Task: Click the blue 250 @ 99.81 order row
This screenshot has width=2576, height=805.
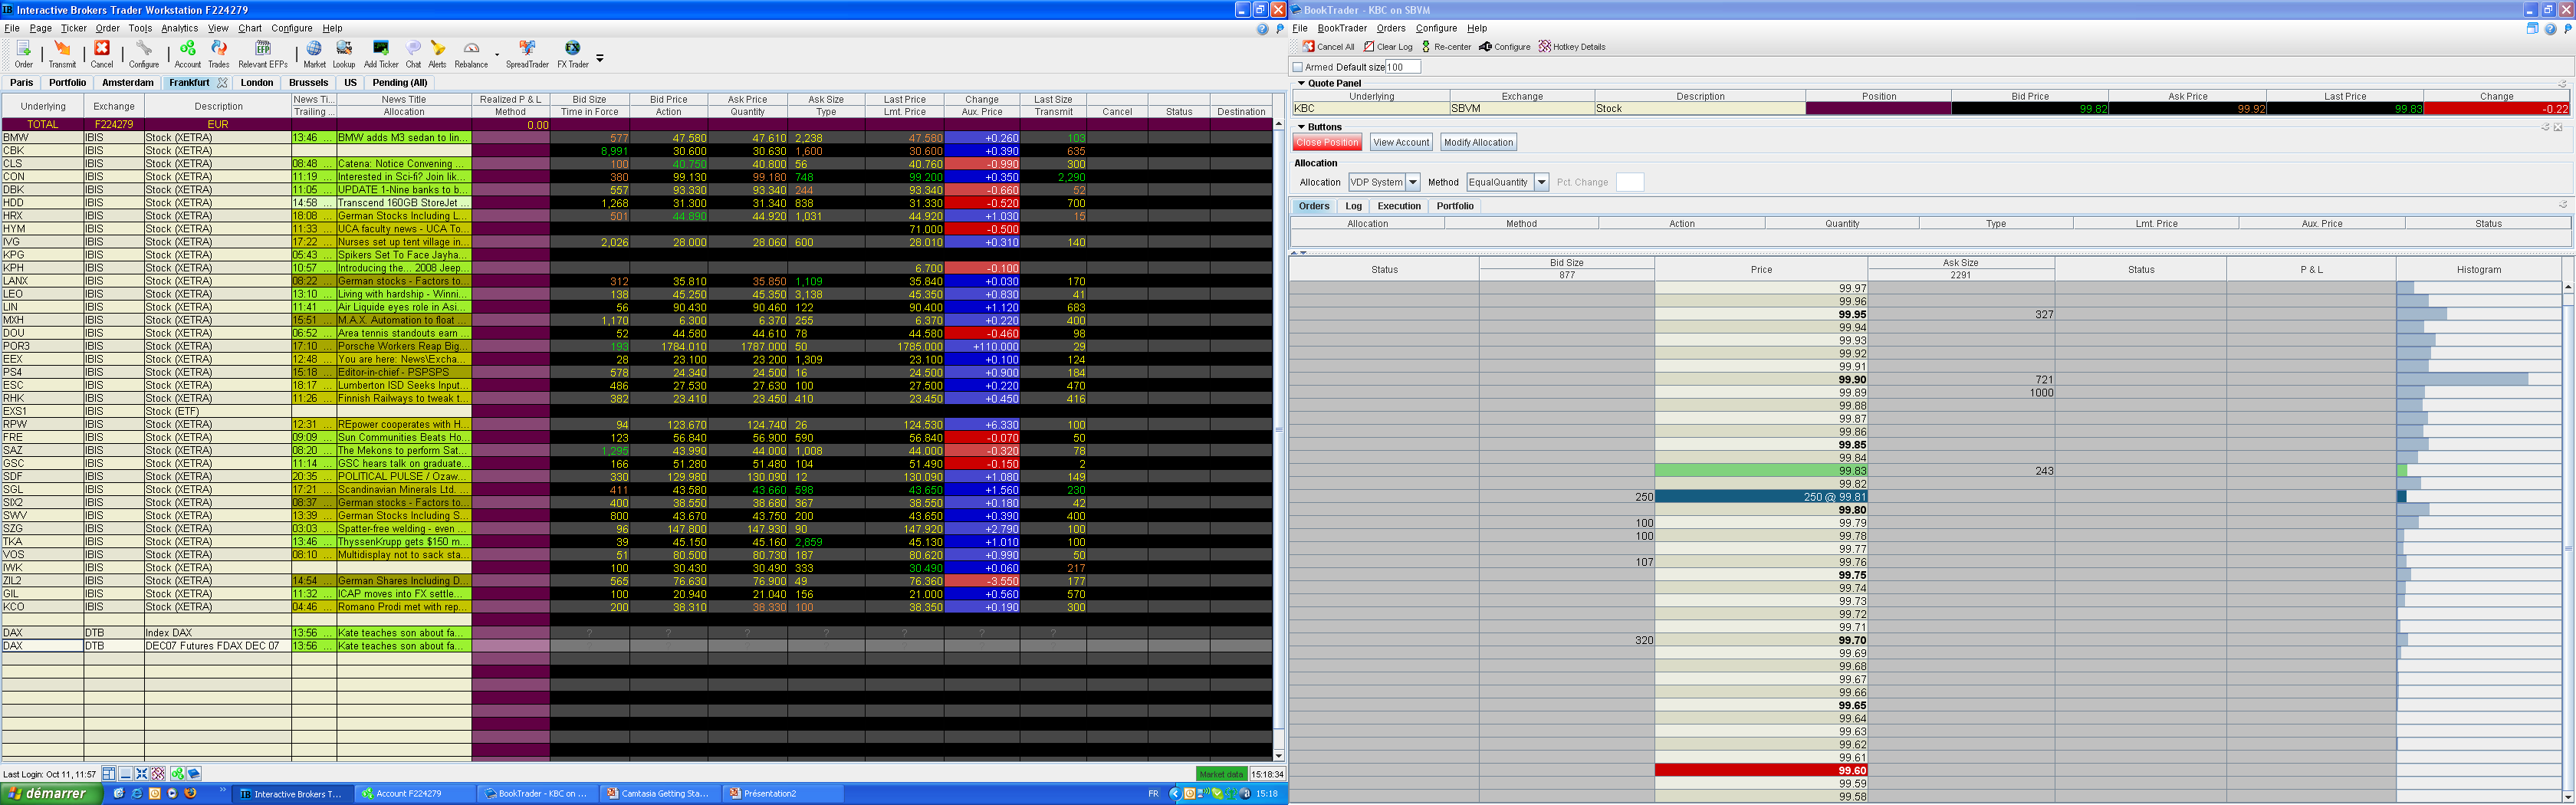Action: click(x=1761, y=497)
